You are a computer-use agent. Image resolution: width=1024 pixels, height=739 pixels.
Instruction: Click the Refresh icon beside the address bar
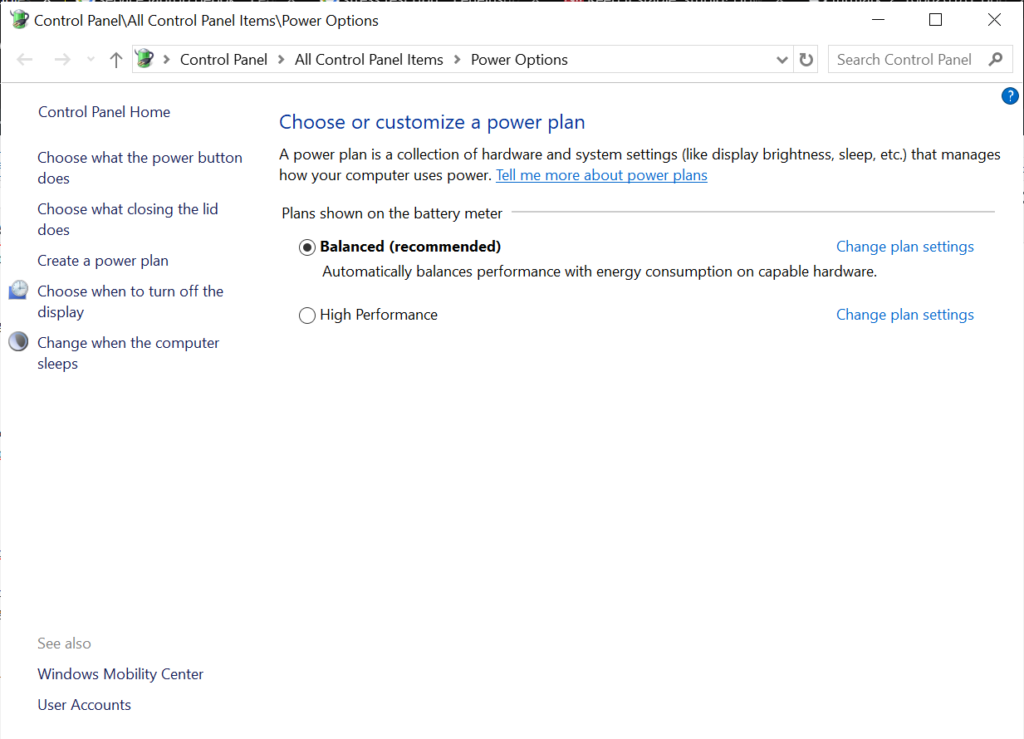(x=806, y=59)
